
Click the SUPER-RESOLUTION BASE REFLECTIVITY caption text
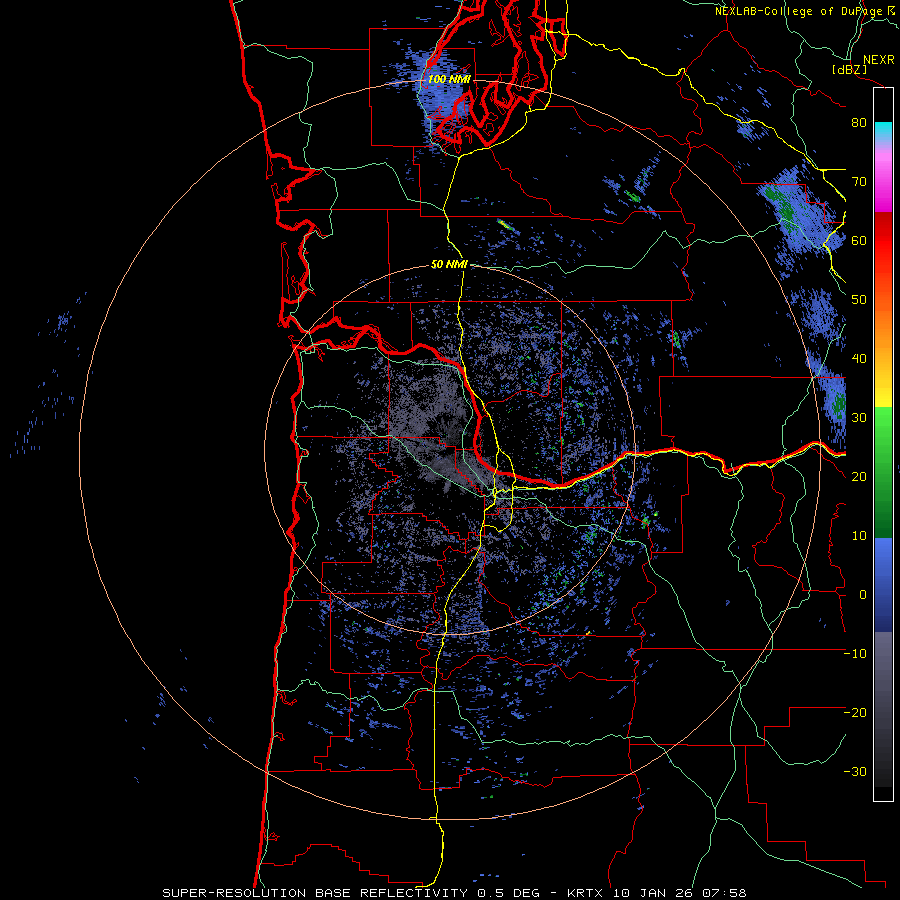tap(315, 893)
